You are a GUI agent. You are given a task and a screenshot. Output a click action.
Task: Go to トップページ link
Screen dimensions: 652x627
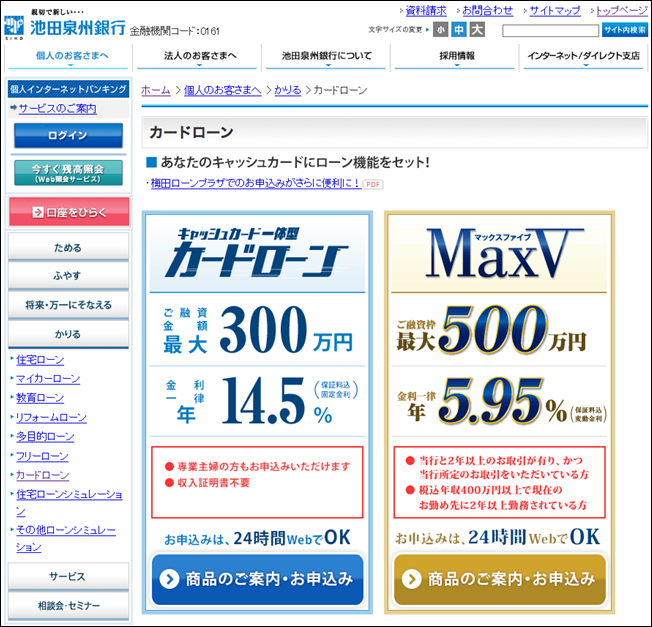click(x=622, y=10)
